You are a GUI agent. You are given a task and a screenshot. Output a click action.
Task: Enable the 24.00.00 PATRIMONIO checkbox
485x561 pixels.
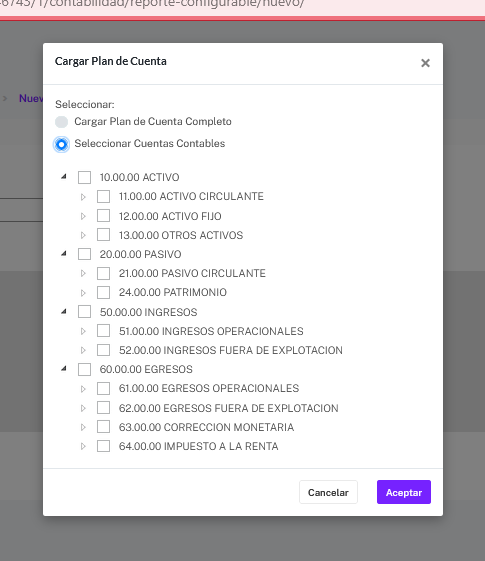point(103,292)
